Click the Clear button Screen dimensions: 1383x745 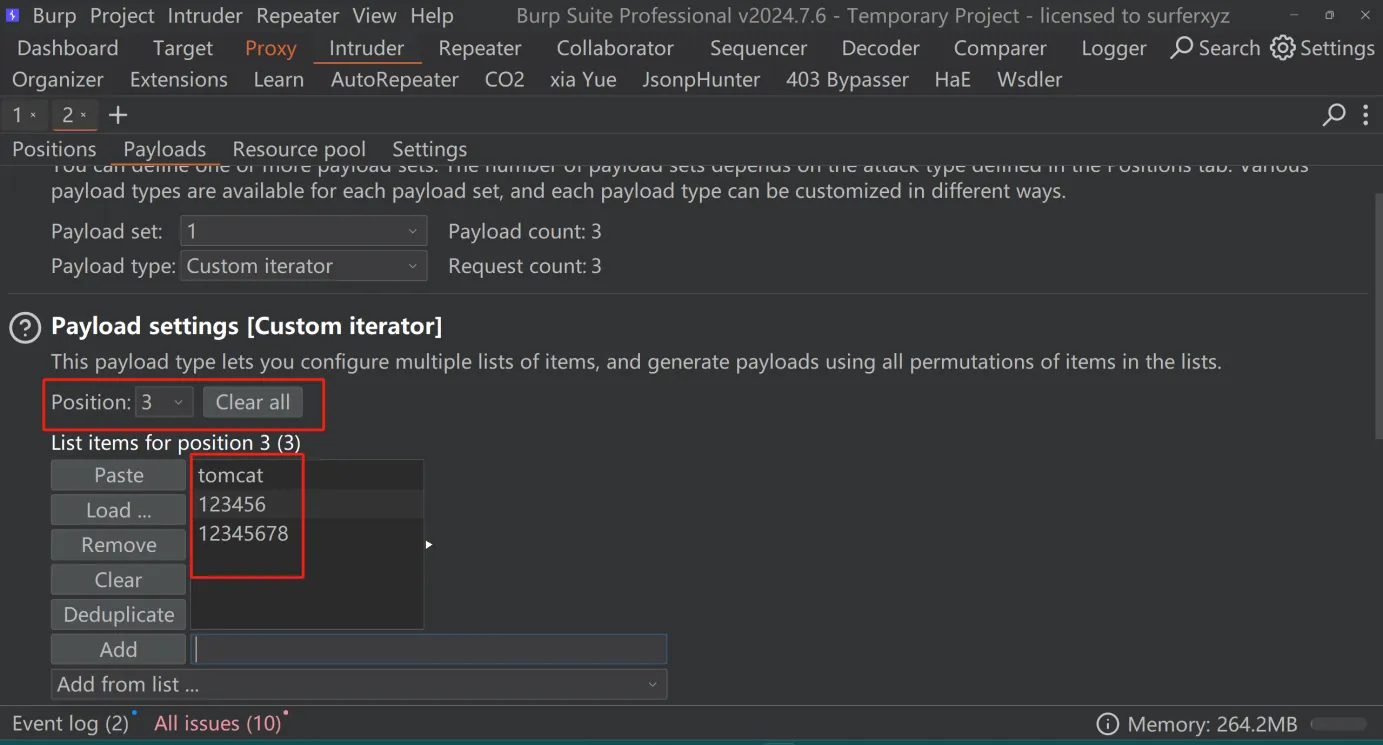click(x=118, y=580)
